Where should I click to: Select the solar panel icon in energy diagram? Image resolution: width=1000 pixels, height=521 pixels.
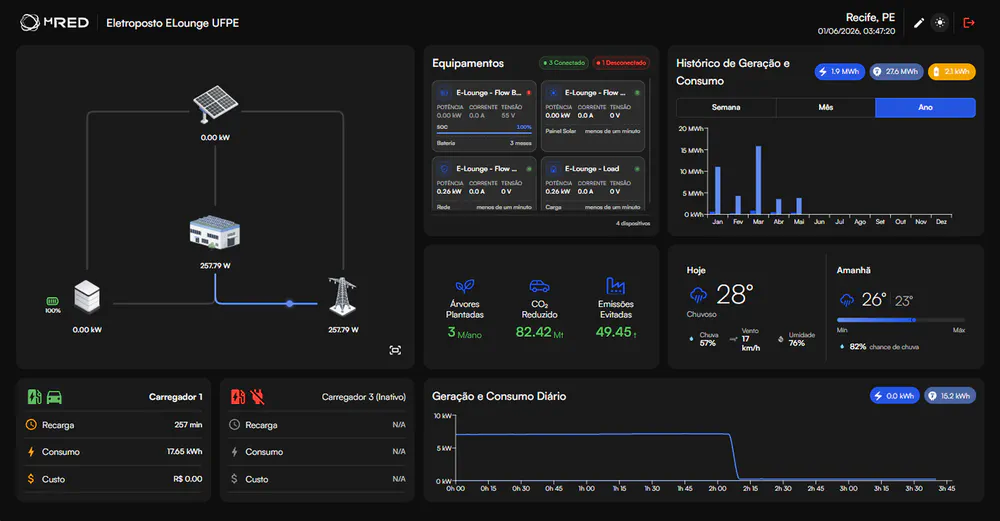[216, 104]
